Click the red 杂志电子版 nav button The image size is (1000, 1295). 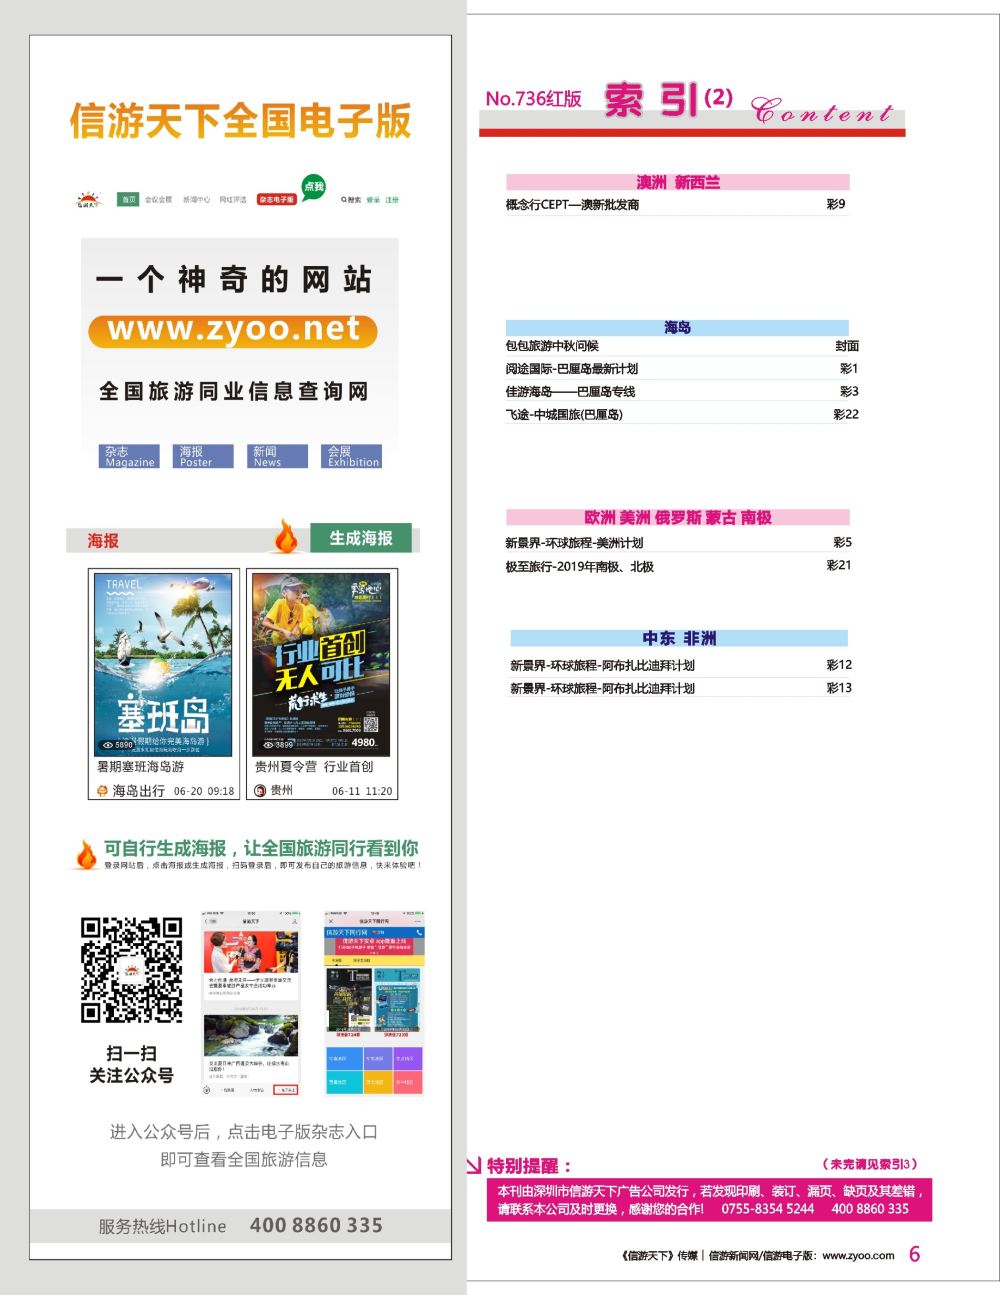coord(277,200)
